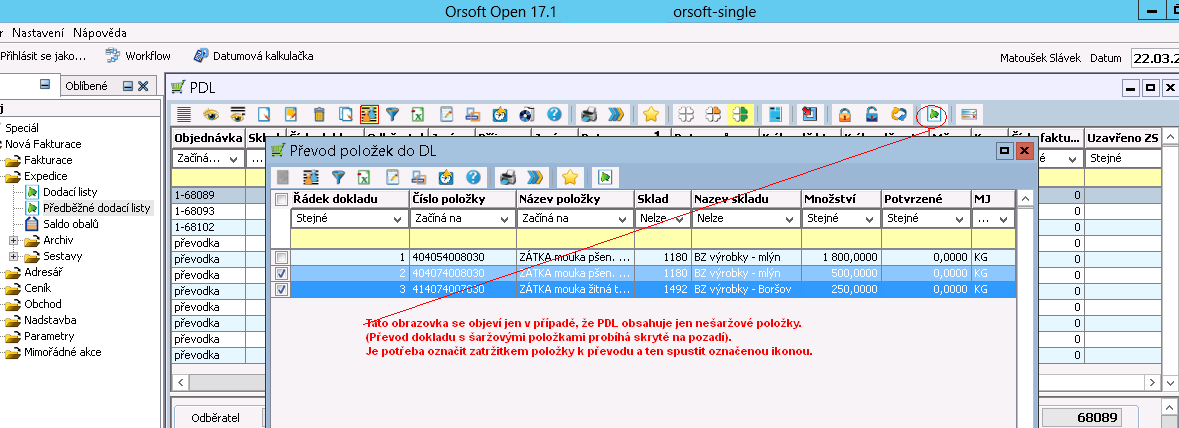The height and width of the screenshot is (428, 1179).
Task: Check the checkbox for document row 1
Action: click(x=282, y=258)
